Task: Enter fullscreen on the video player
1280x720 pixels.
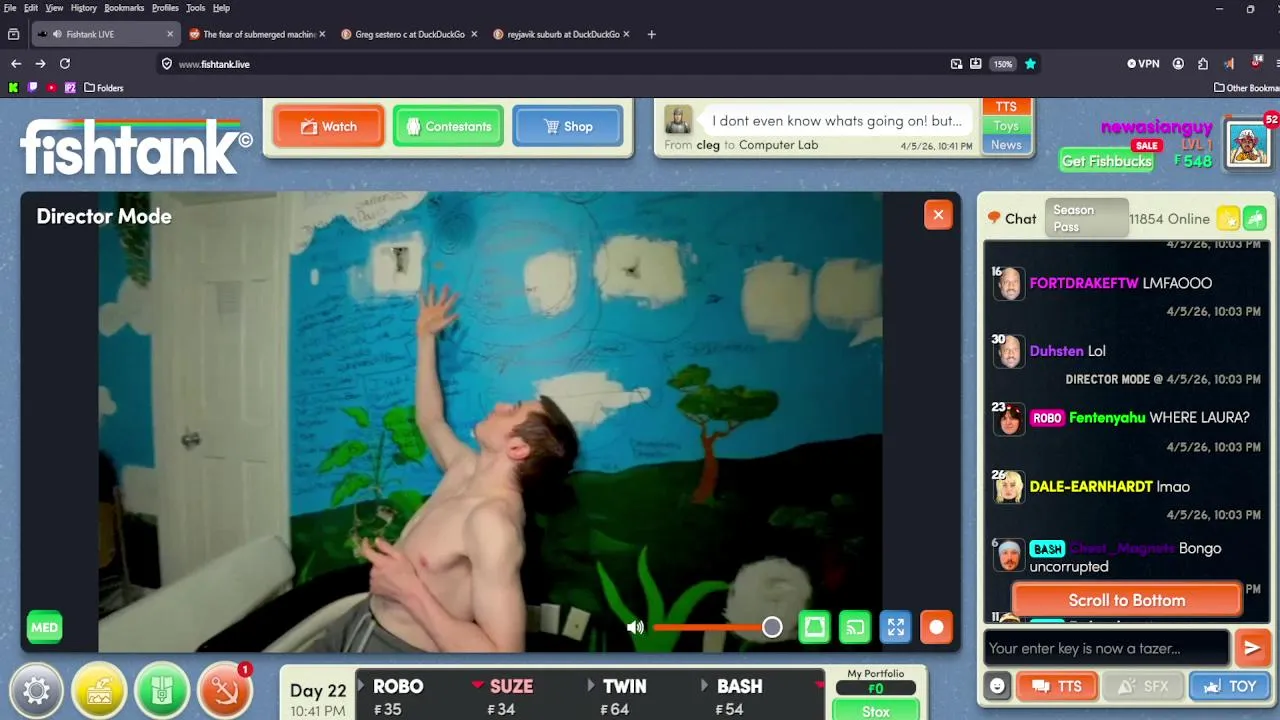Action: pyautogui.click(x=896, y=627)
